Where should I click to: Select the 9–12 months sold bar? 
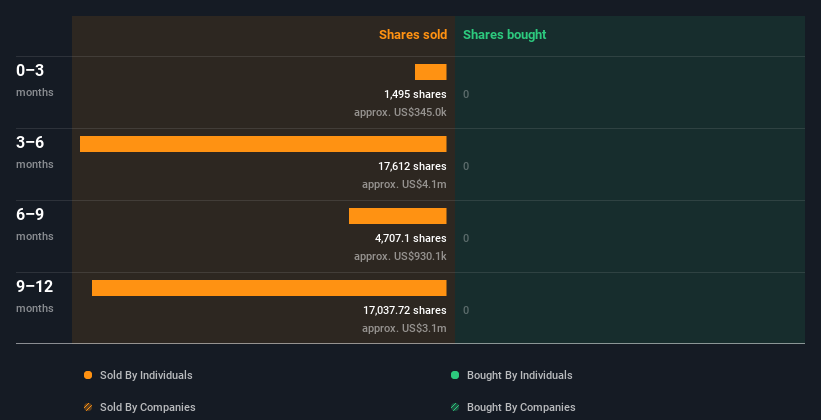tap(269, 288)
